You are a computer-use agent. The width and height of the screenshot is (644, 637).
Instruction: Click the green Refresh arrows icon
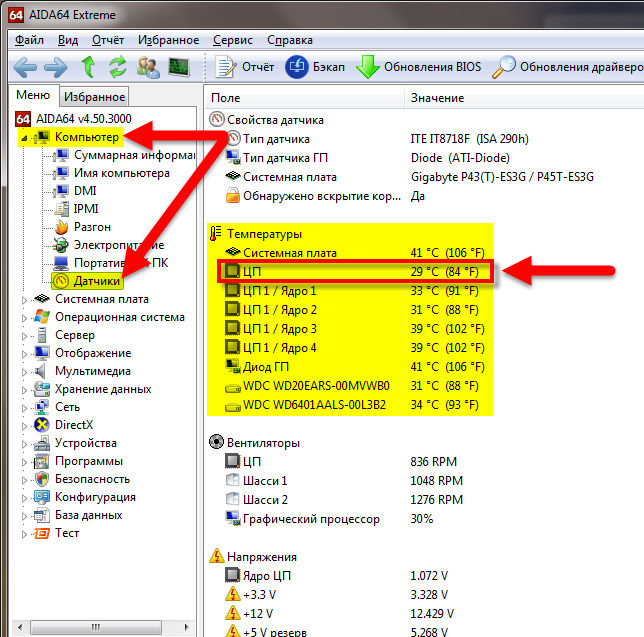tap(118, 67)
